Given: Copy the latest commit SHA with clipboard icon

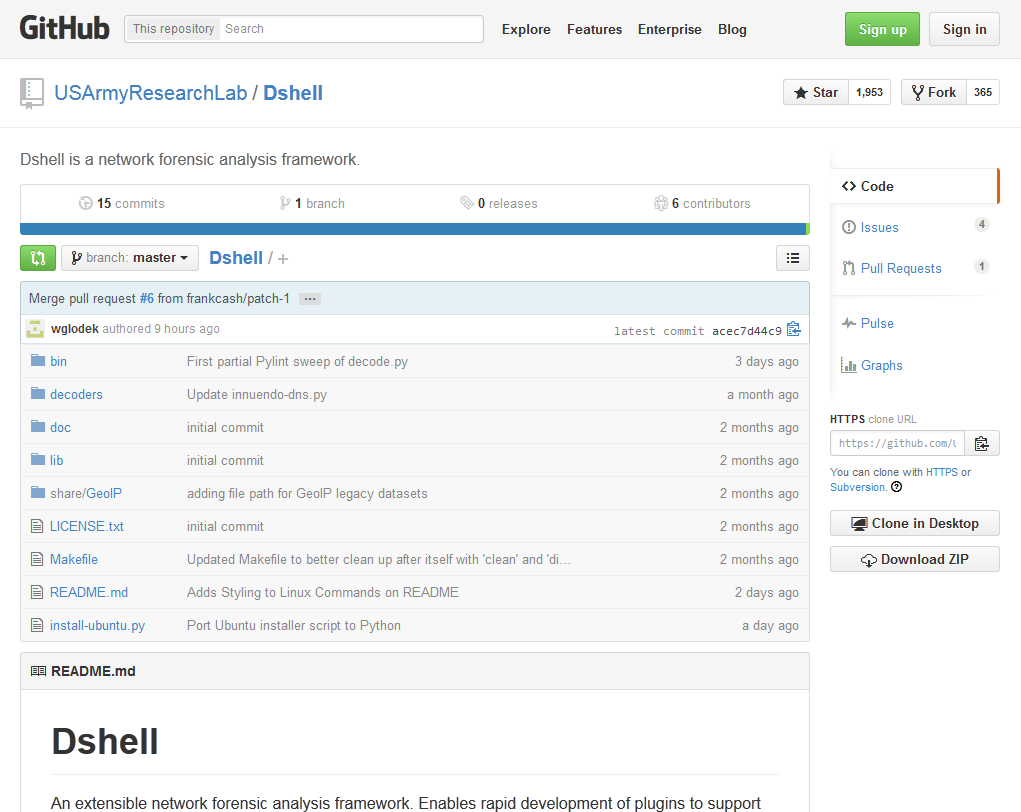Looking at the screenshot, I should [x=793, y=329].
